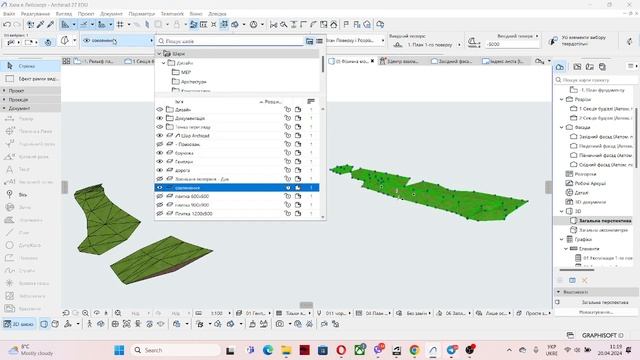Collapse the Документ section in Toolbox
640x360 pixels.
pyautogui.click(x=31, y=108)
